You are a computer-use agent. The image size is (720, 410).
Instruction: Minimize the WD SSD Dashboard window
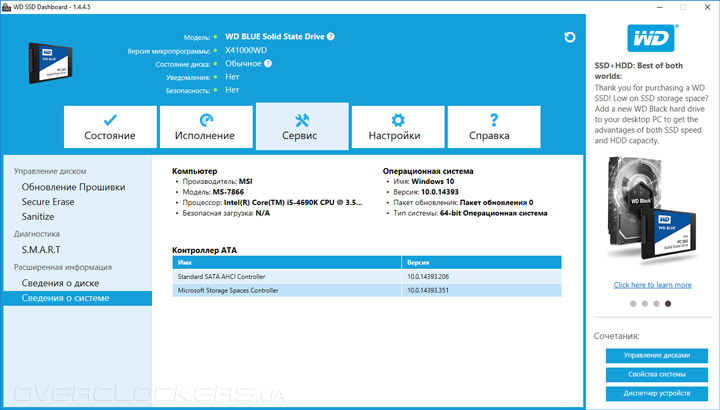pyautogui.click(x=659, y=7)
